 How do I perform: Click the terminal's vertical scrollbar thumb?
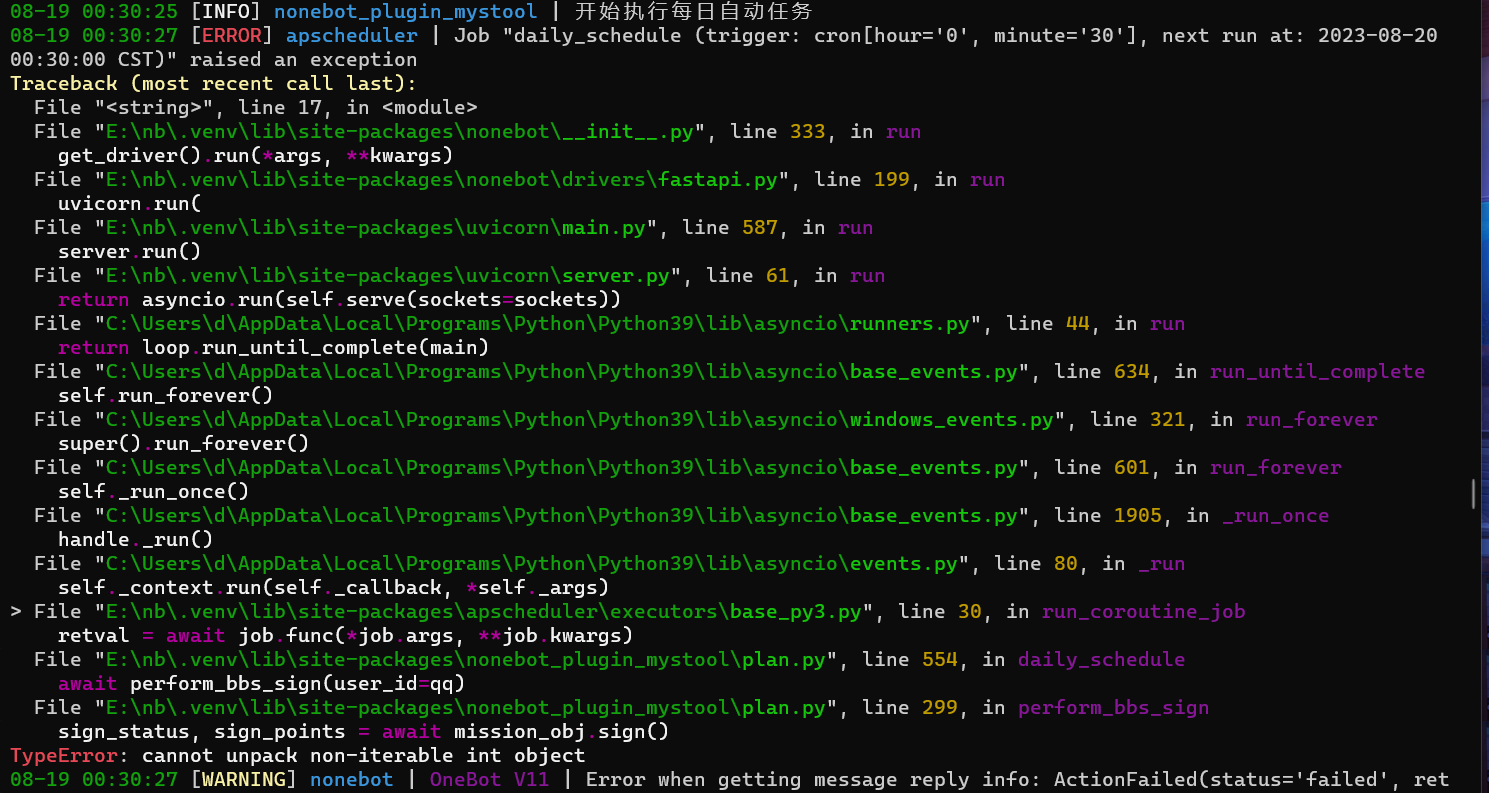1473,494
